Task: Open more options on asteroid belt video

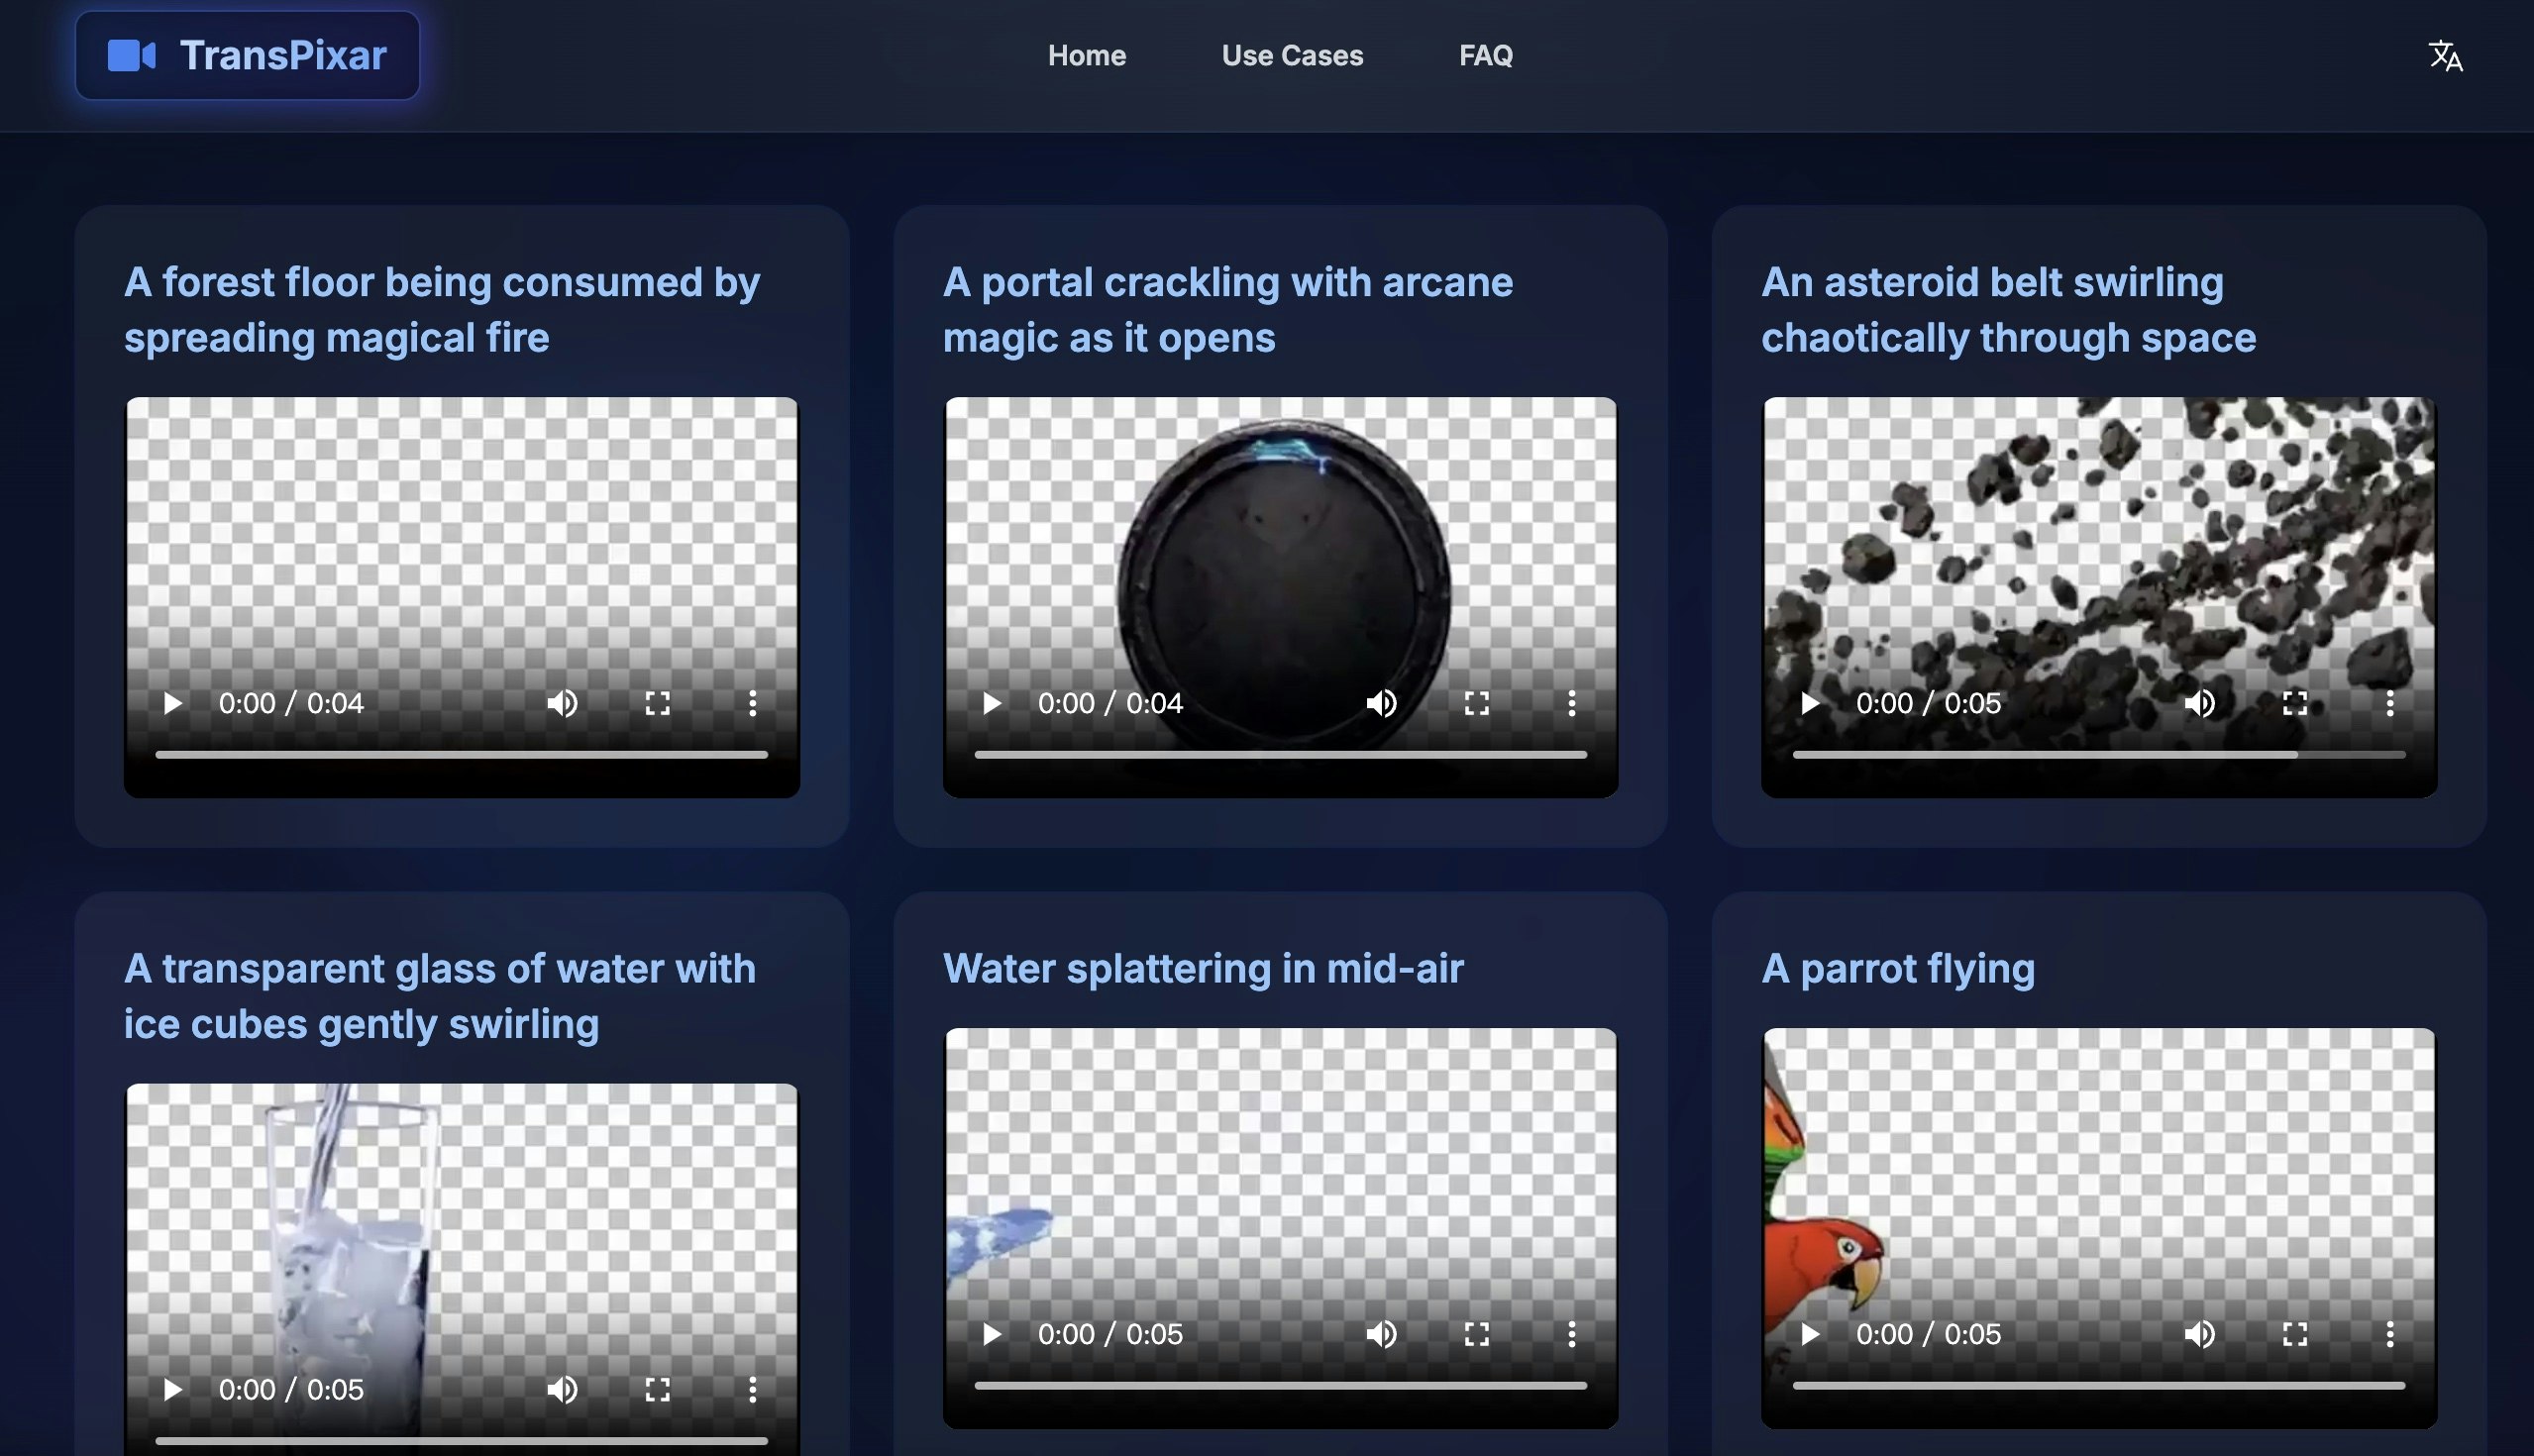Action: tap(2389, 703)
